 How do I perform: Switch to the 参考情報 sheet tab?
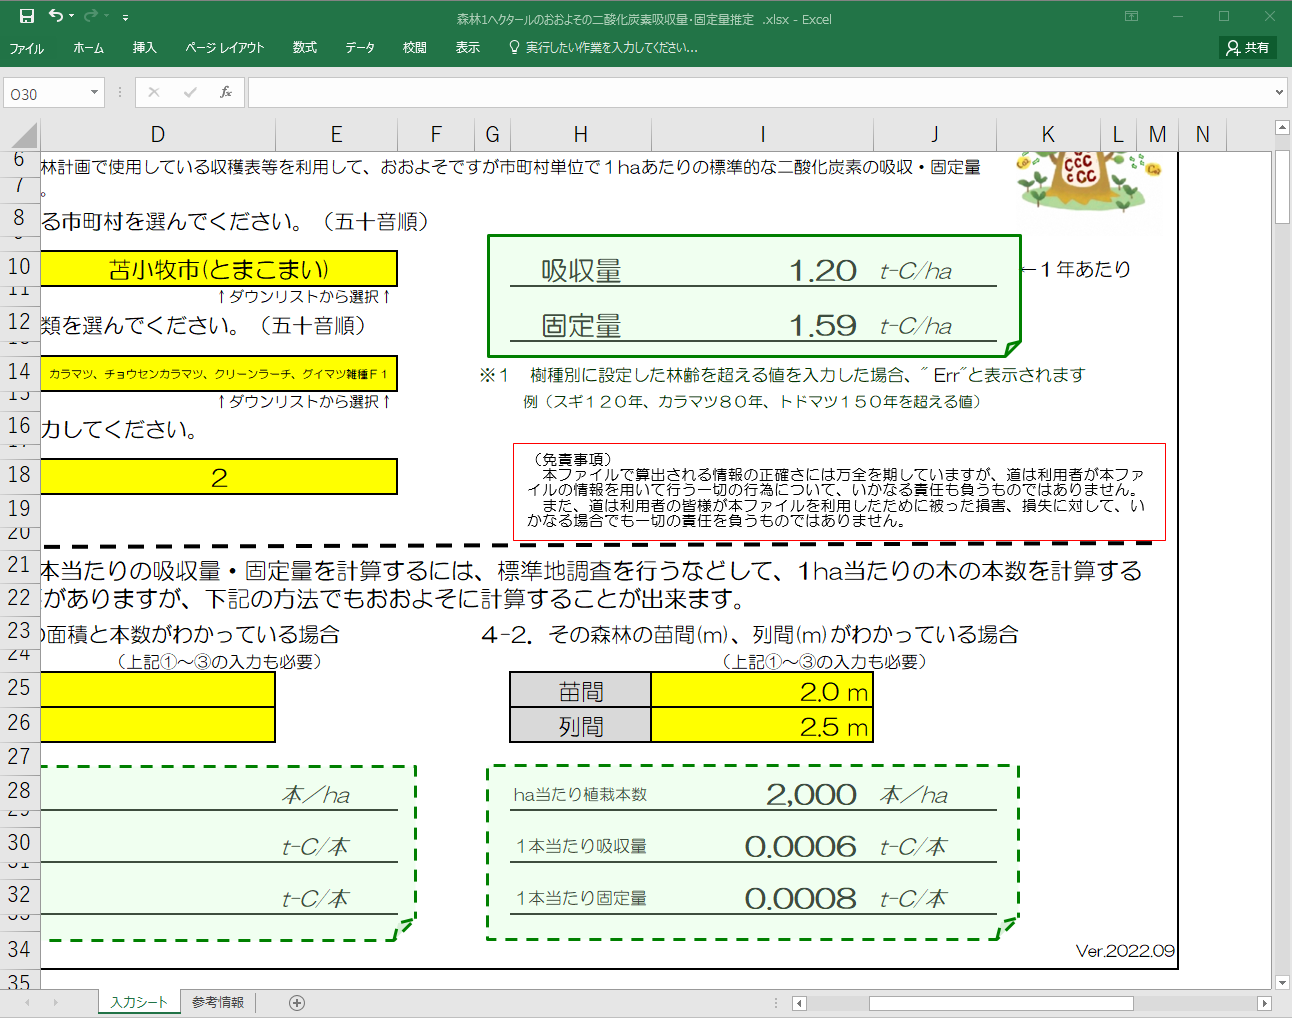point(218,1000)
